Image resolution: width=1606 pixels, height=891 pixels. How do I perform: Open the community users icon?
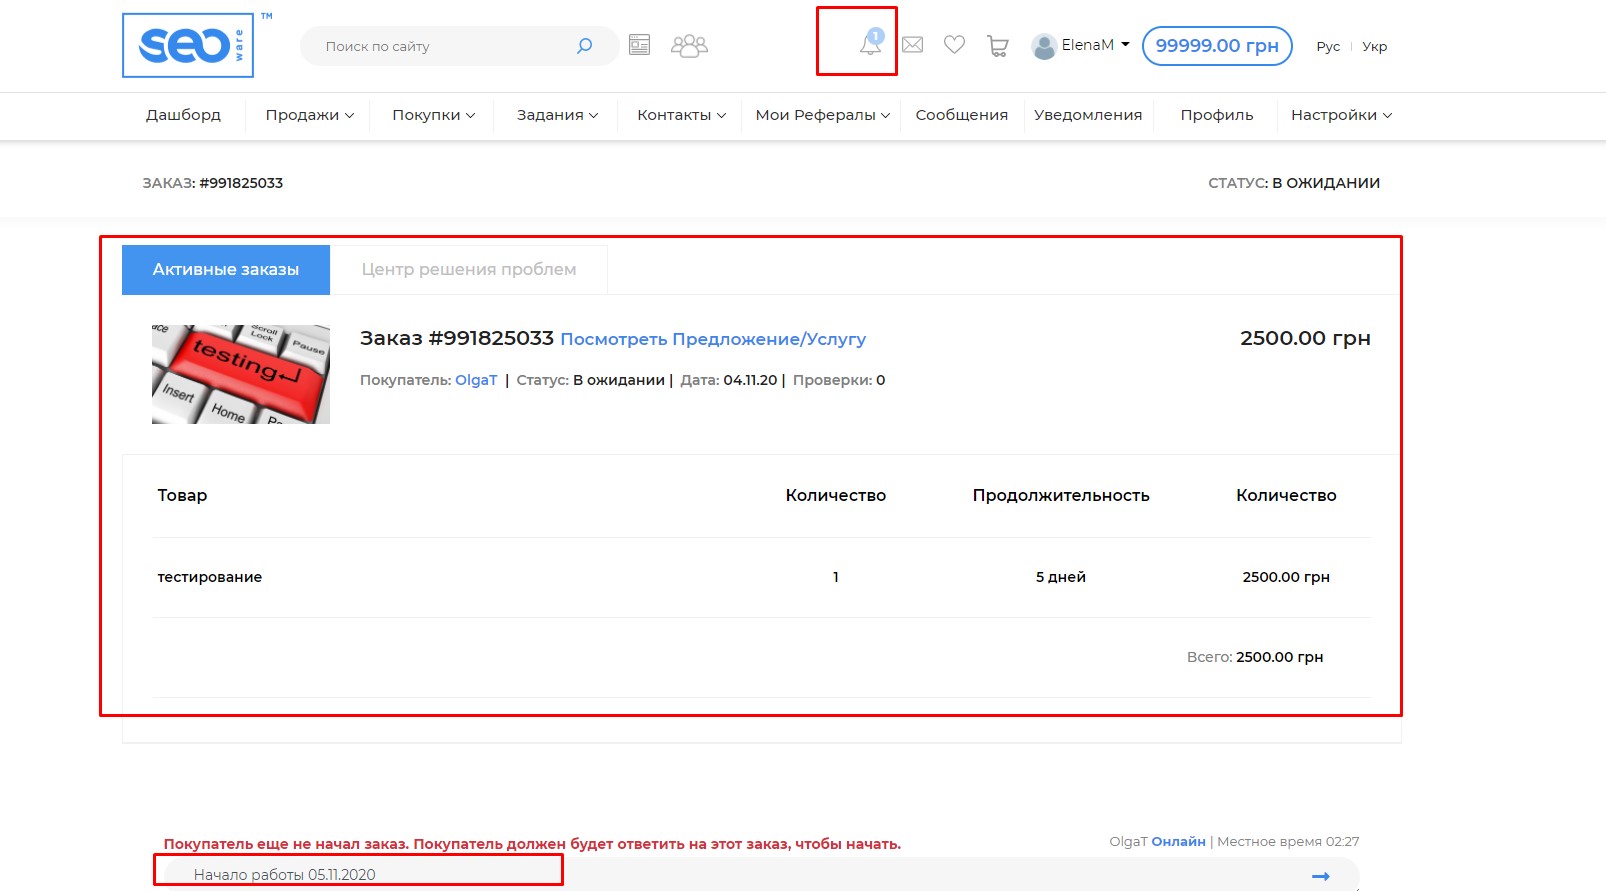pos(689,46)
